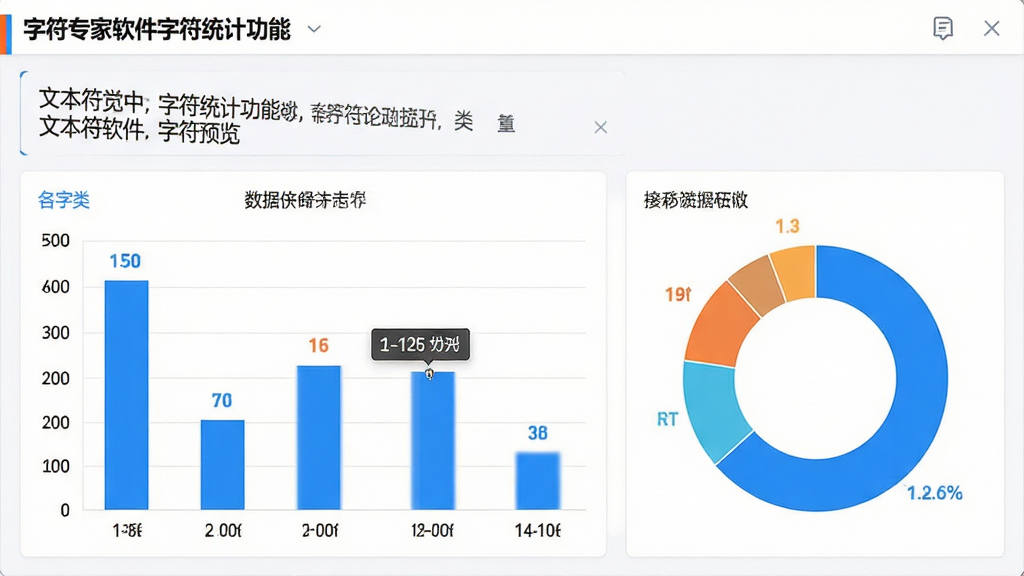Close the dashboard with the header X
The height and width of the screenshot is (576, 1024).
[x=991, y=28]
